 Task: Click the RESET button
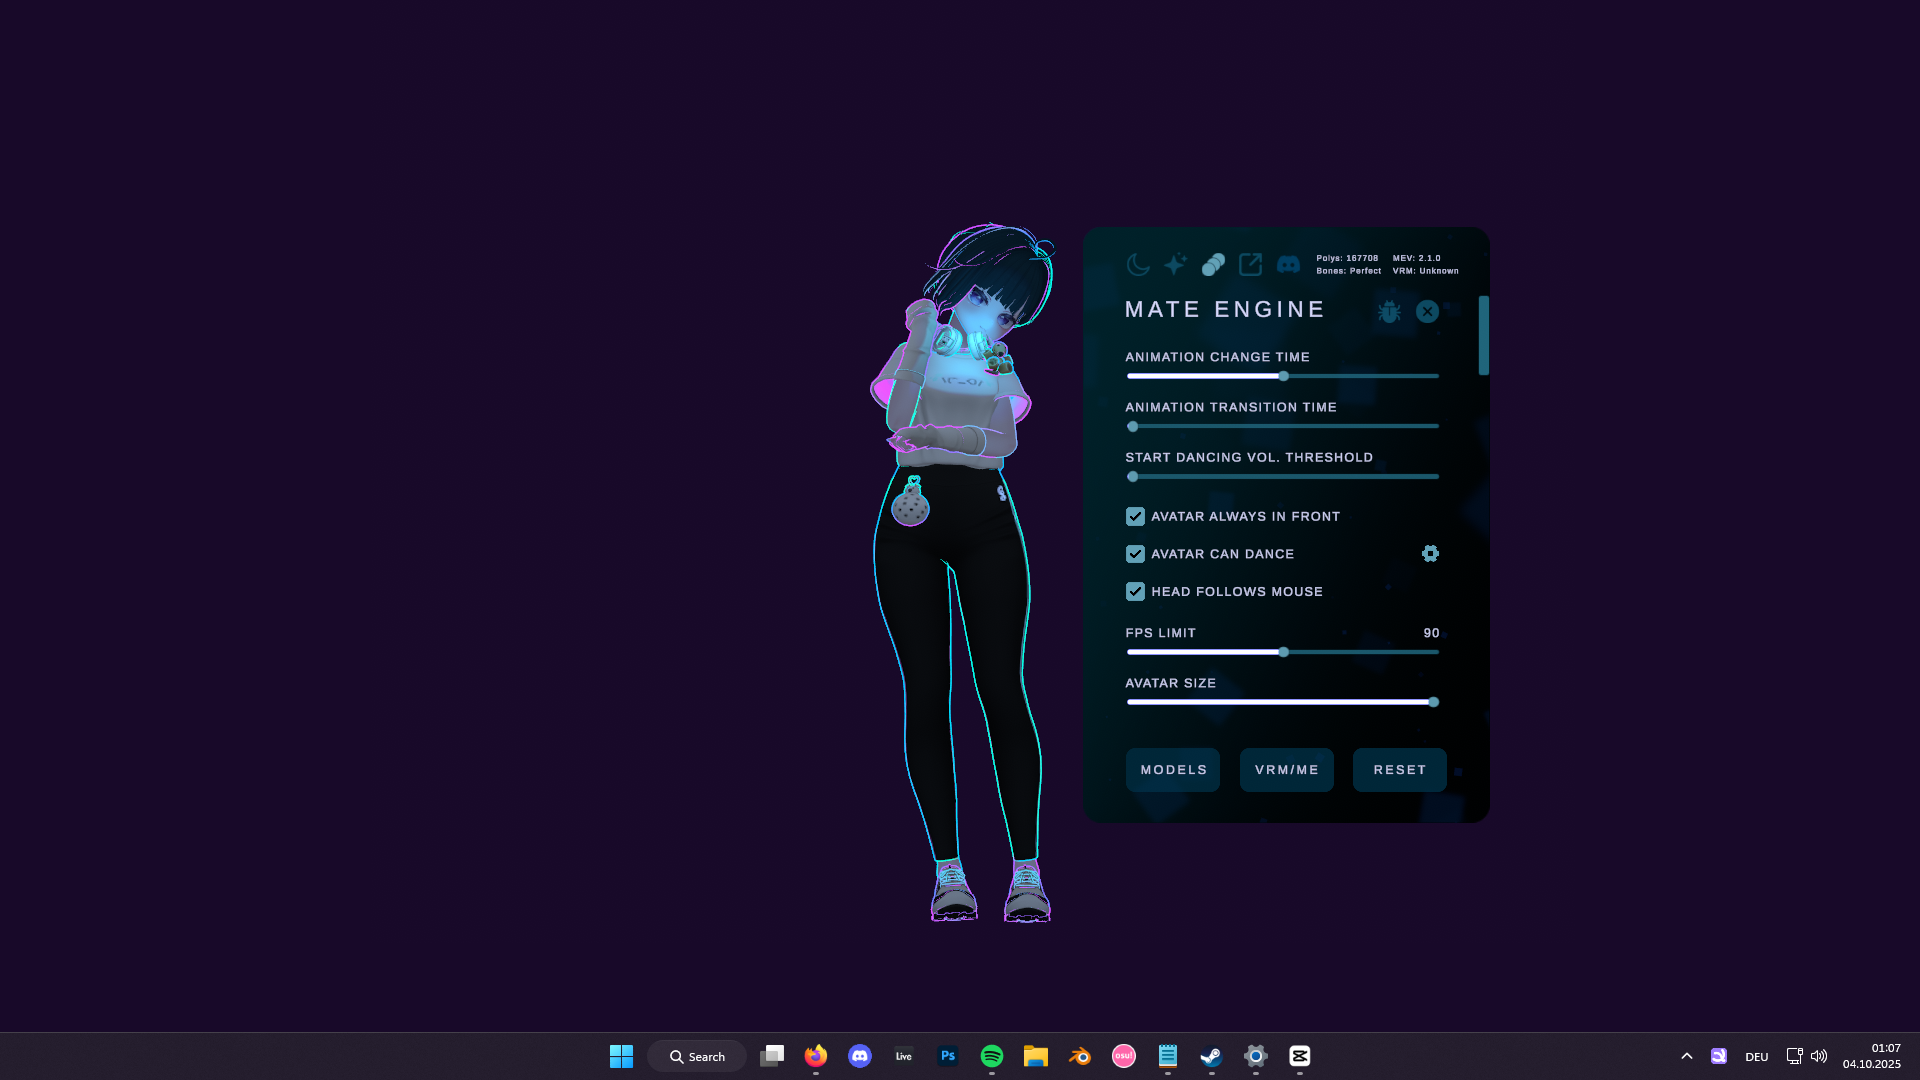[x=1399, y=769]
